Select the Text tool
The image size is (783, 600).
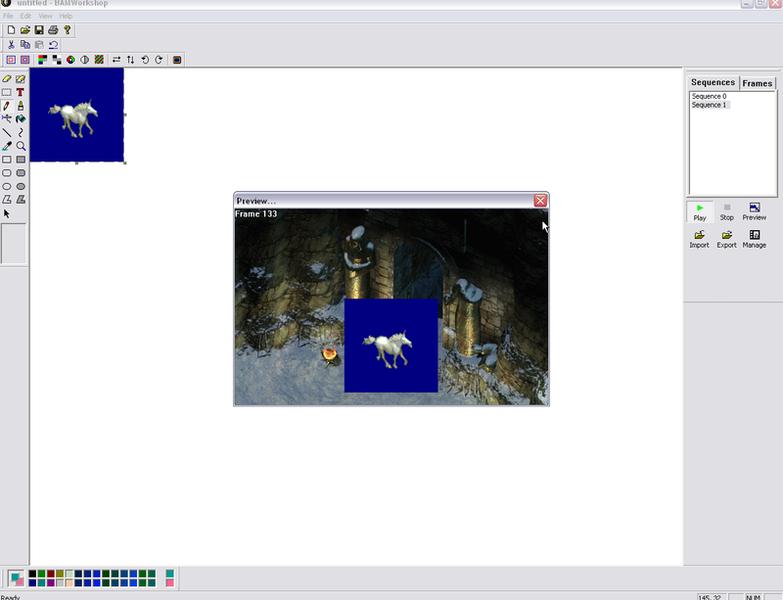(x=20, y=92)
